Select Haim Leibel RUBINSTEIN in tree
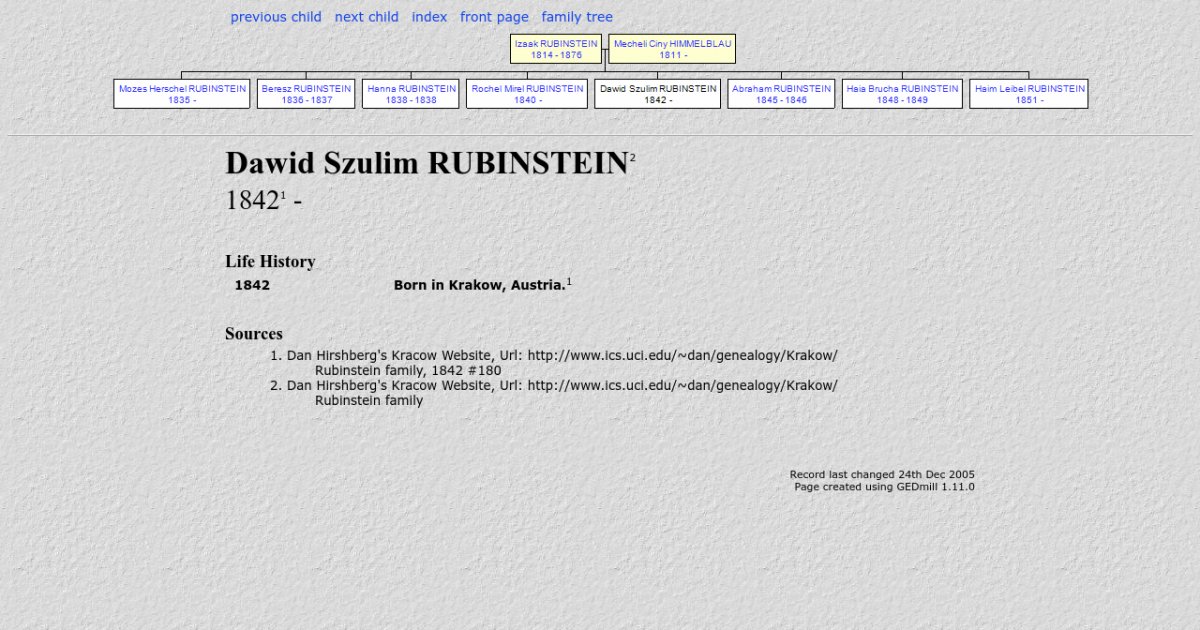The image size is (1200, 630). 1029,94
